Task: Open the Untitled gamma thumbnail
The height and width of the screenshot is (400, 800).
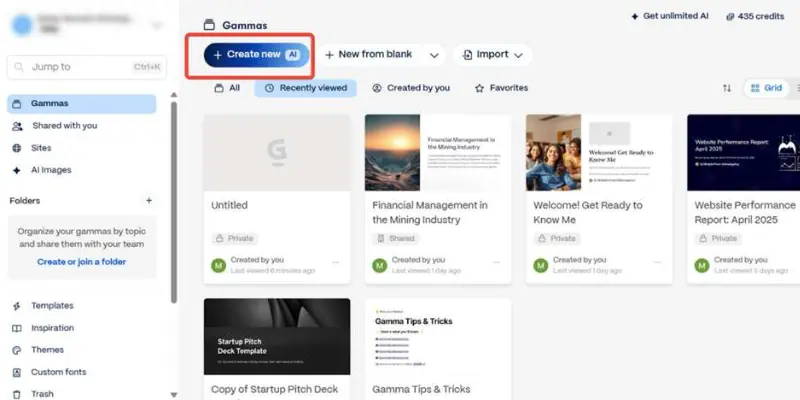Action: [277, 153]
